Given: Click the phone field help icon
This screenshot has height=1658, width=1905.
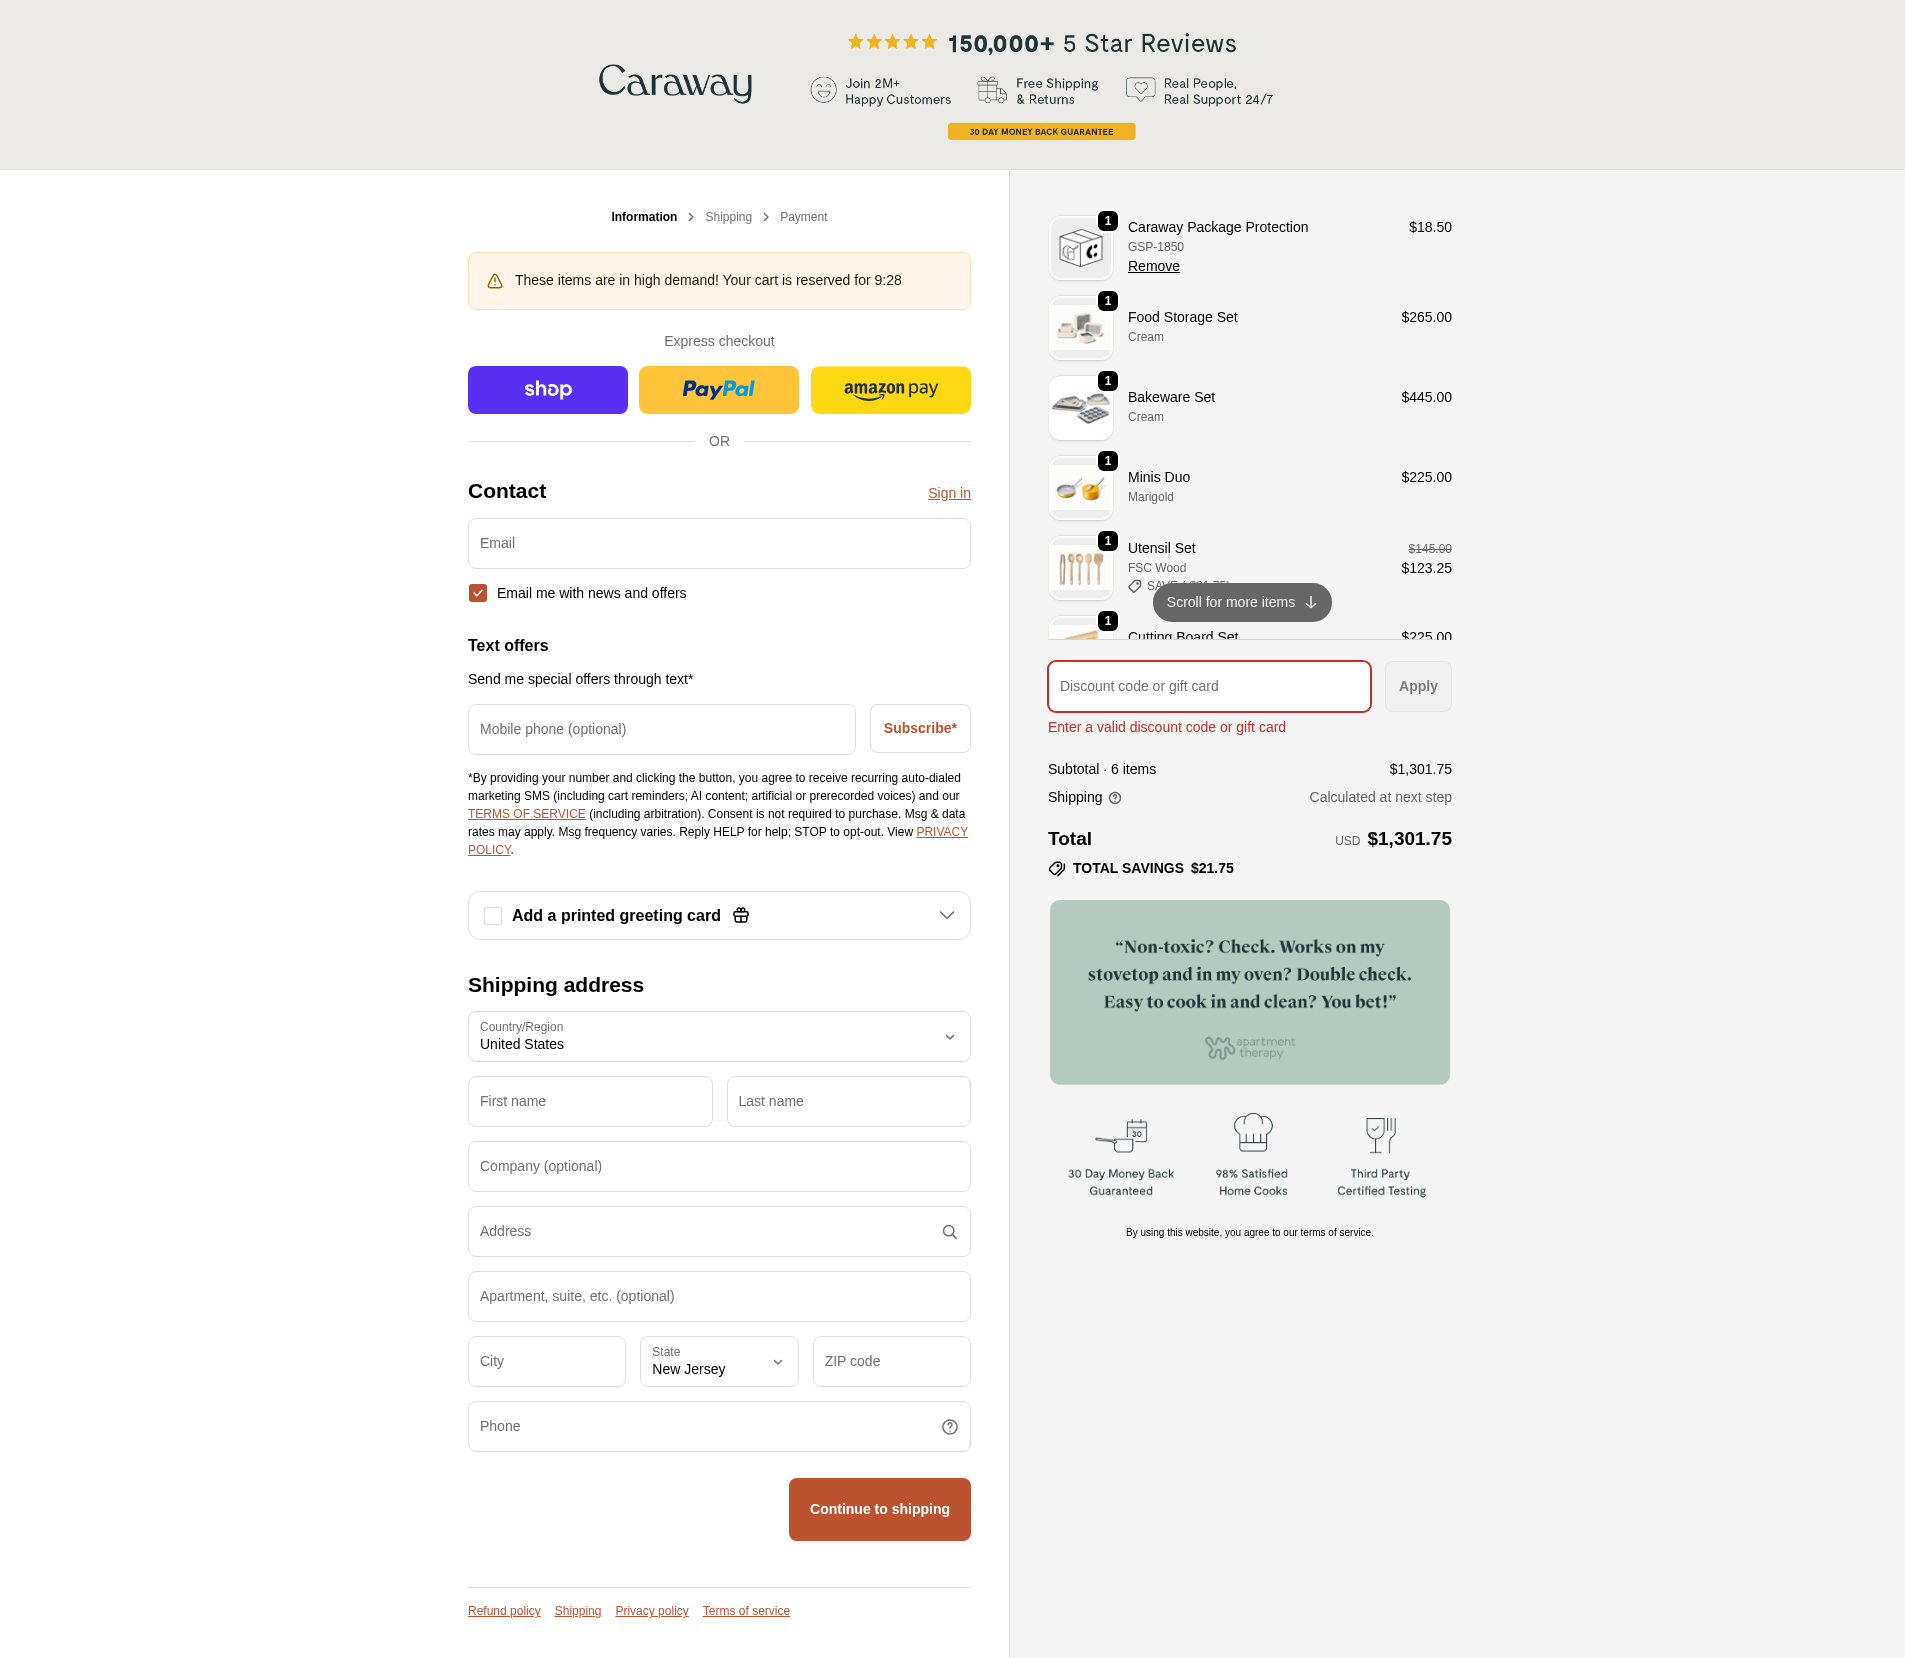Looking at the screenshot, I should coord(949,1427).
